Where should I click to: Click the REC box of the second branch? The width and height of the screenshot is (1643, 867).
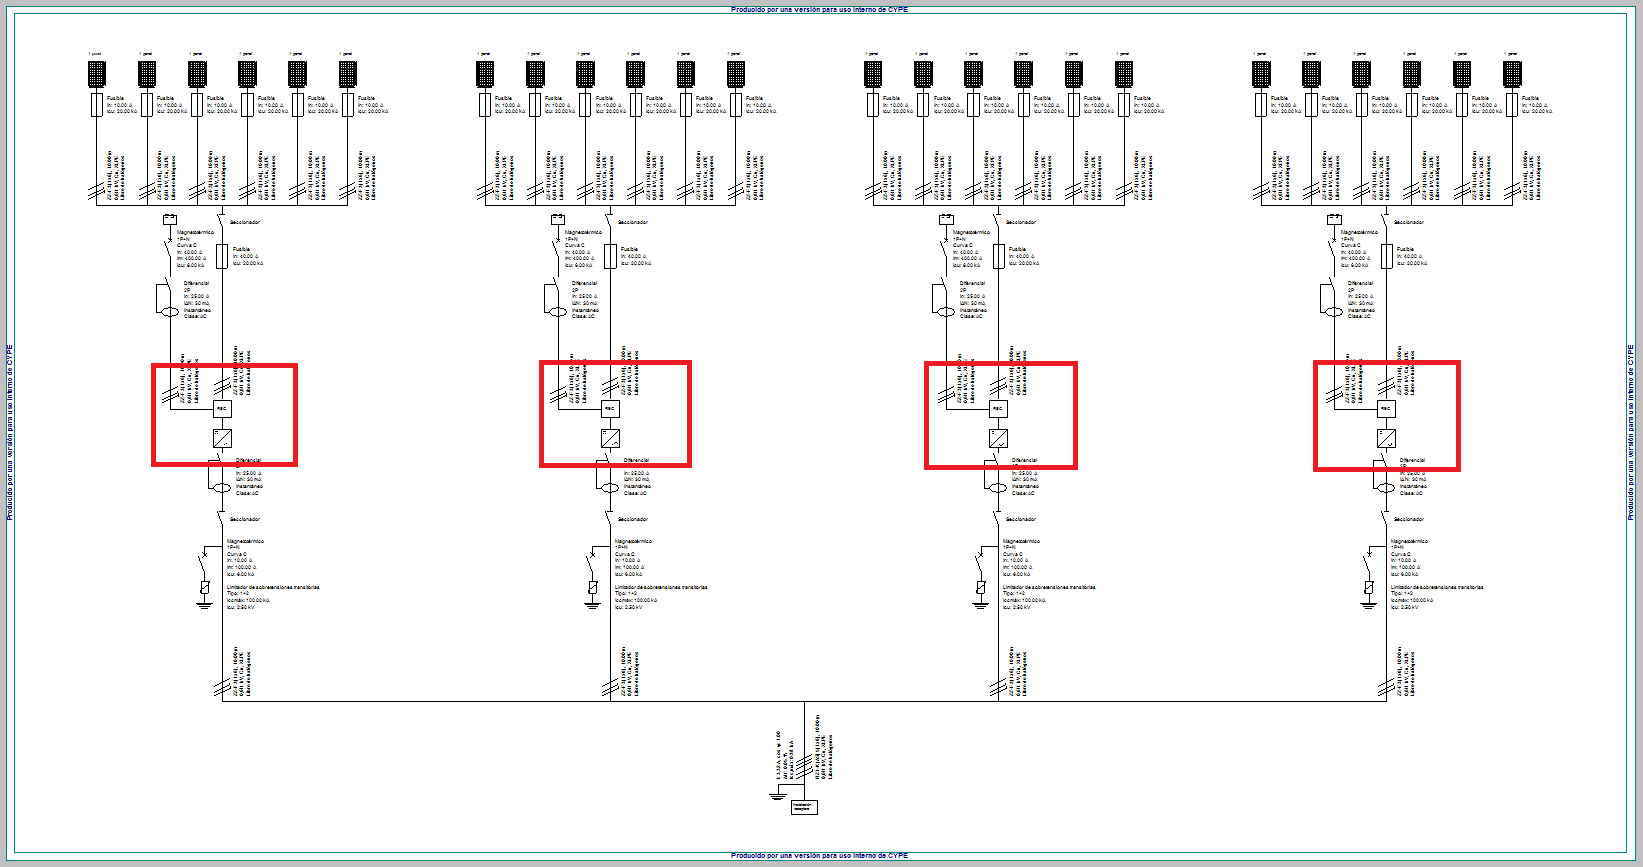[x=610, y=409]
